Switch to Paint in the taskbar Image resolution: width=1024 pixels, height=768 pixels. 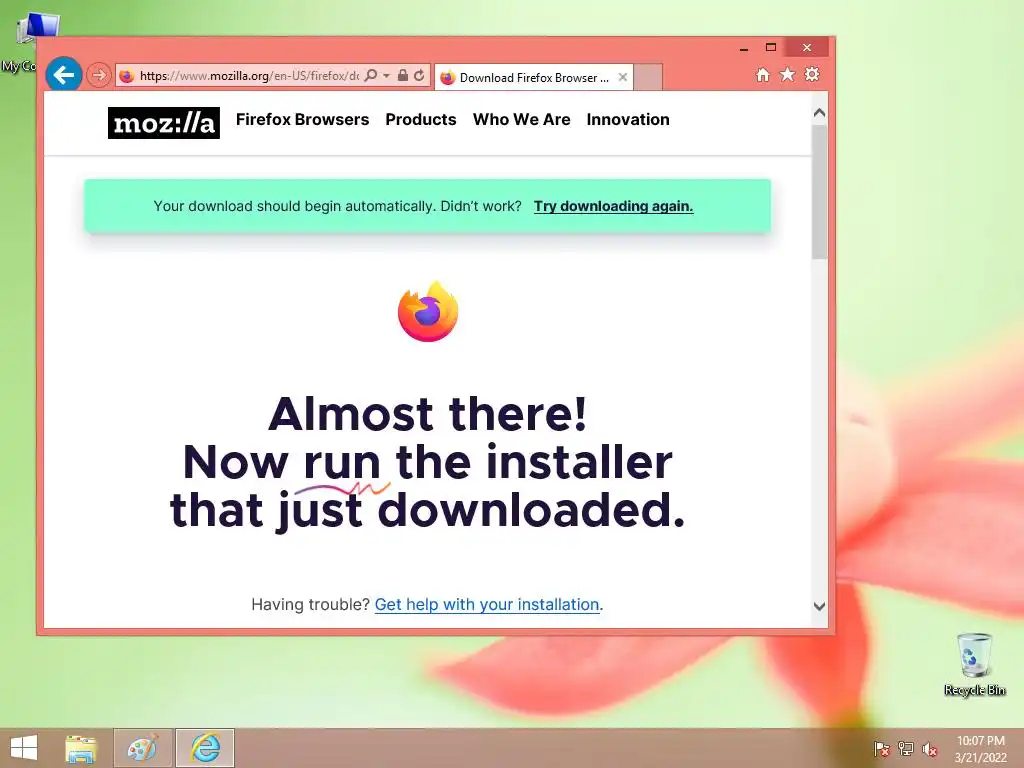click(142, 748)
